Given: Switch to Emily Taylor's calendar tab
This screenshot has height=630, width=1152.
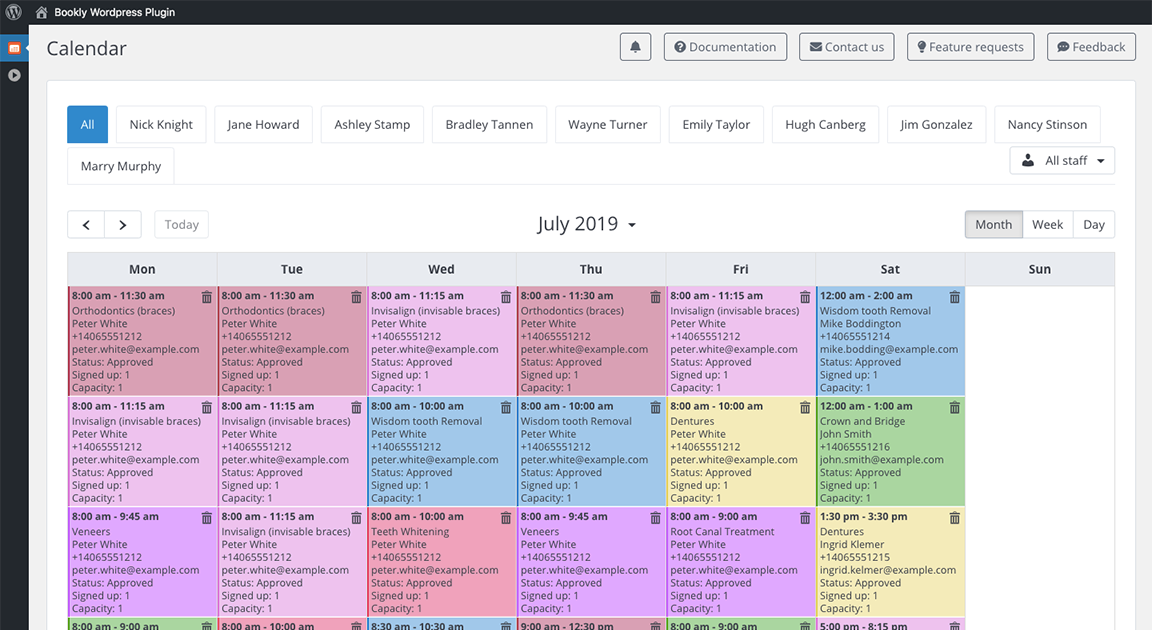Looking at the screenshot, I should point(716,124).
